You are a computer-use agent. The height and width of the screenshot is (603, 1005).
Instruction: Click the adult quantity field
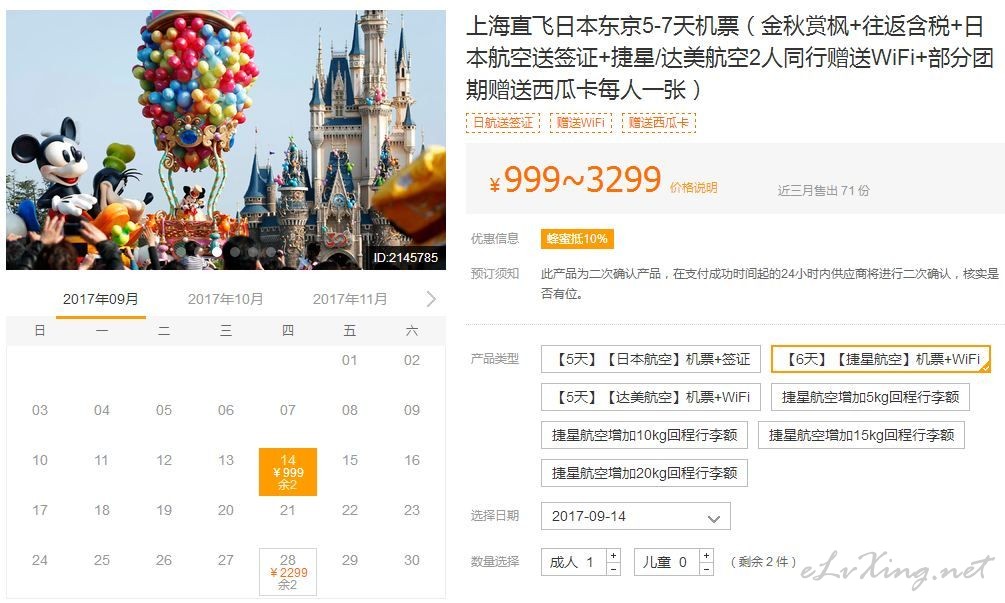tap(574, 562)
